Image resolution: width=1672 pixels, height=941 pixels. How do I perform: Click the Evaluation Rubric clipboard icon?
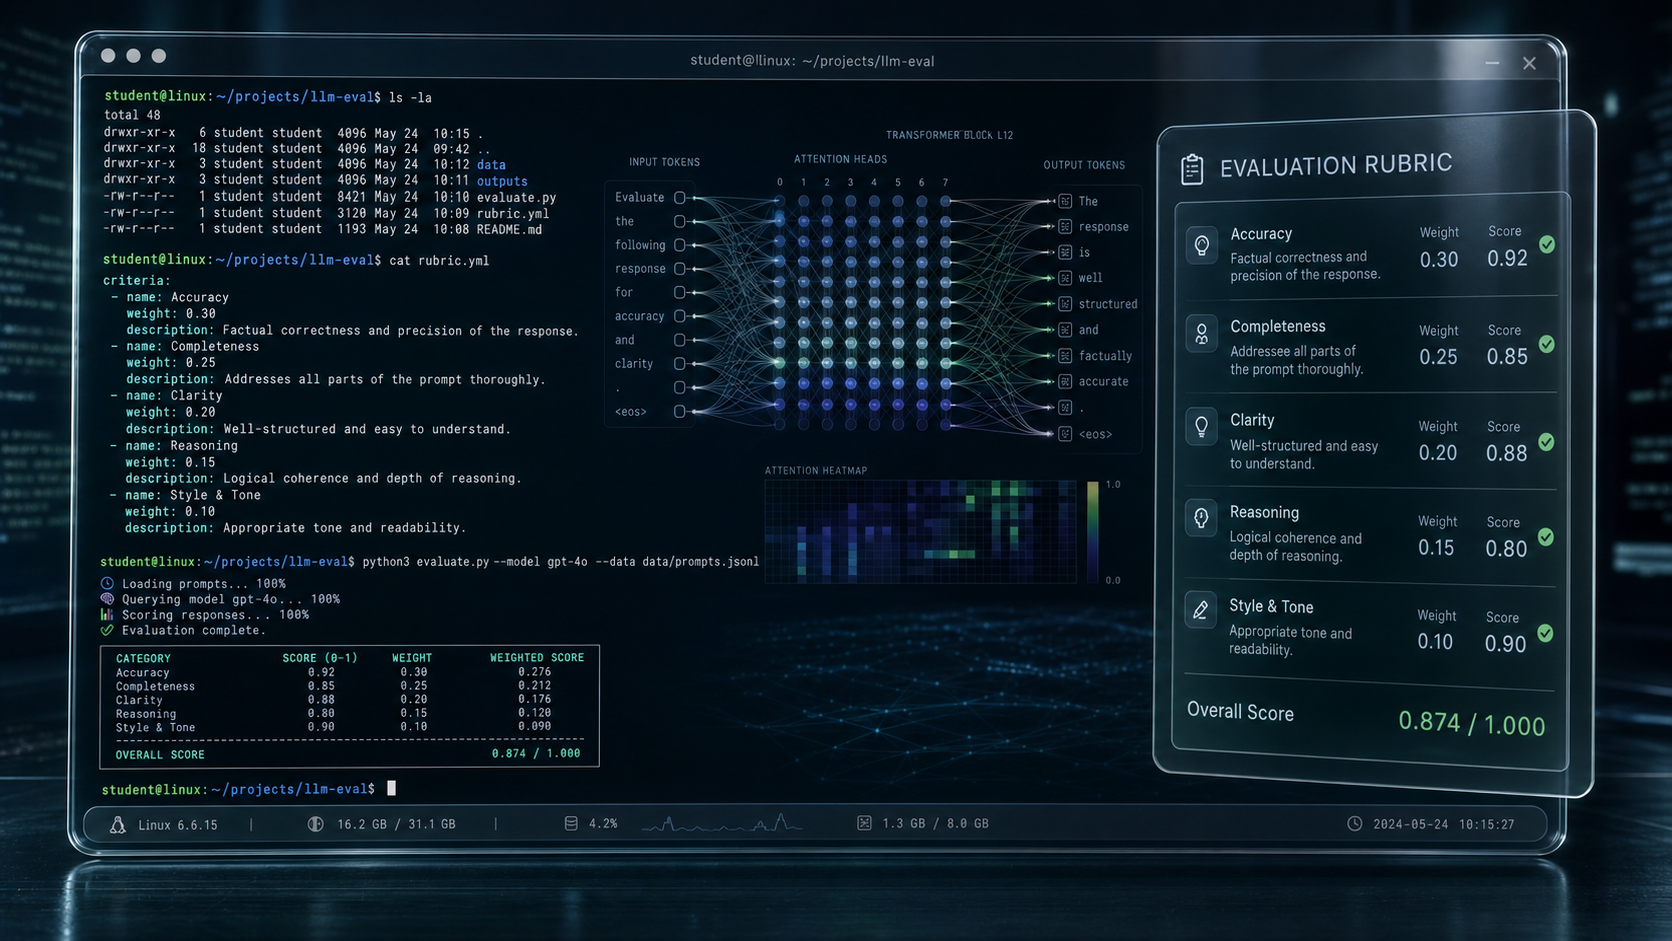pos(1191,169)
